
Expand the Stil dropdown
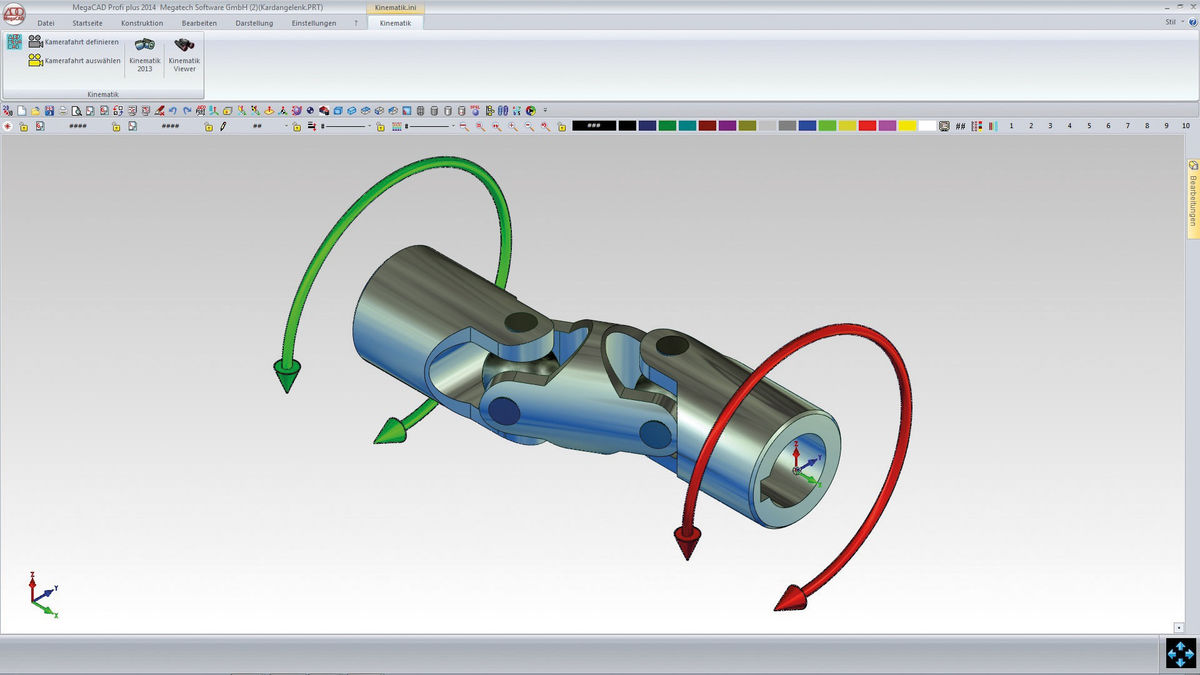pyautogui.click(x=1174, y=22)
